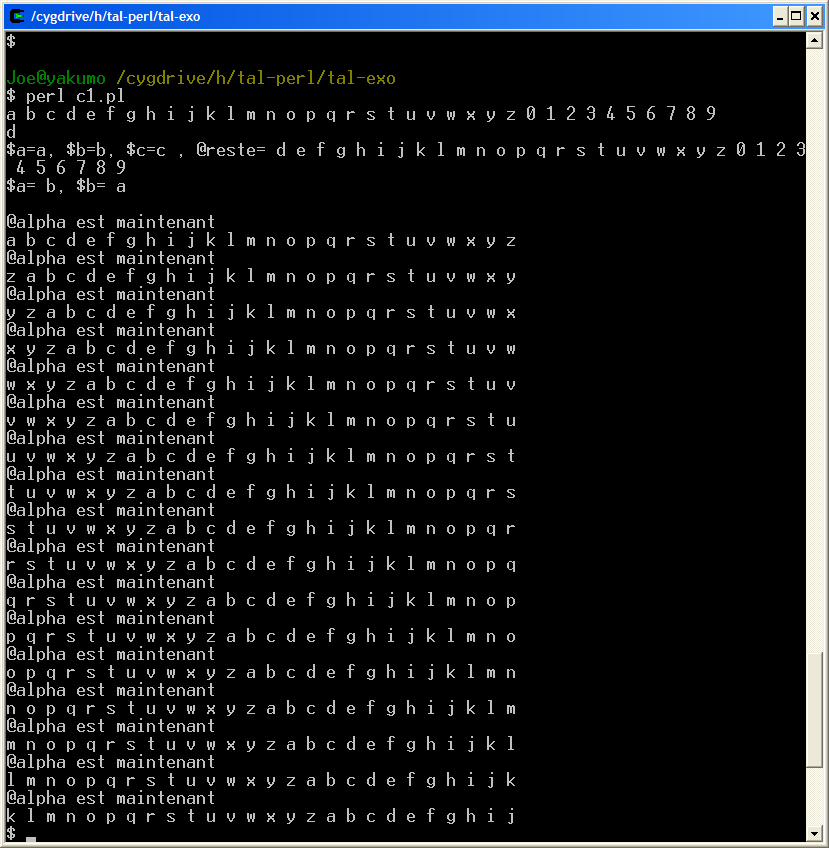
Task: Click the green prompt text Joe@yakumo
Action: (x=56, y=78)
